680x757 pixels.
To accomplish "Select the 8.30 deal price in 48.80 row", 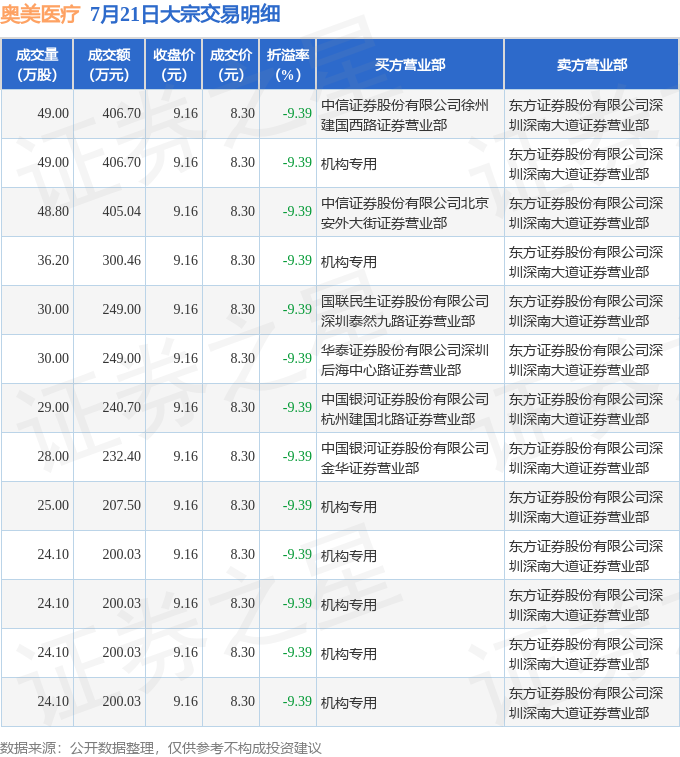I will [243, 211].
